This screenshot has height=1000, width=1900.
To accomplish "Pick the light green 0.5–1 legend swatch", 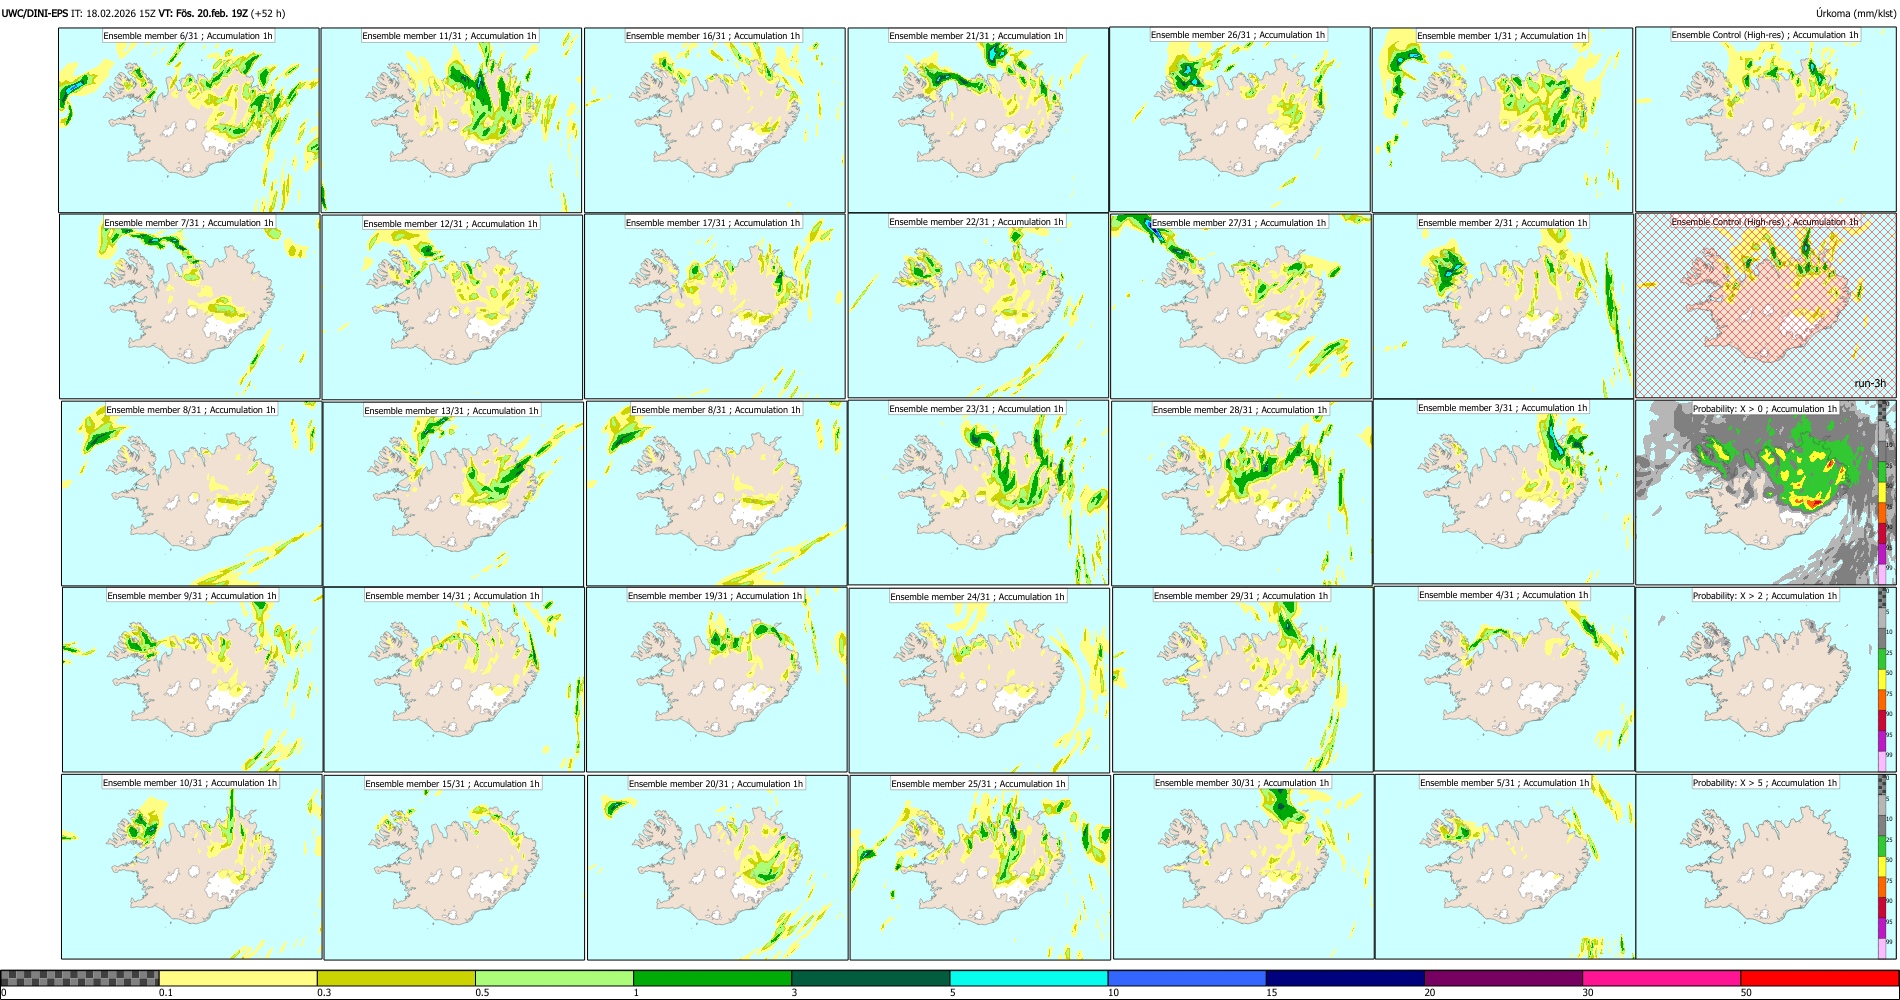I will pyautogui.click(x=554, y=978).
